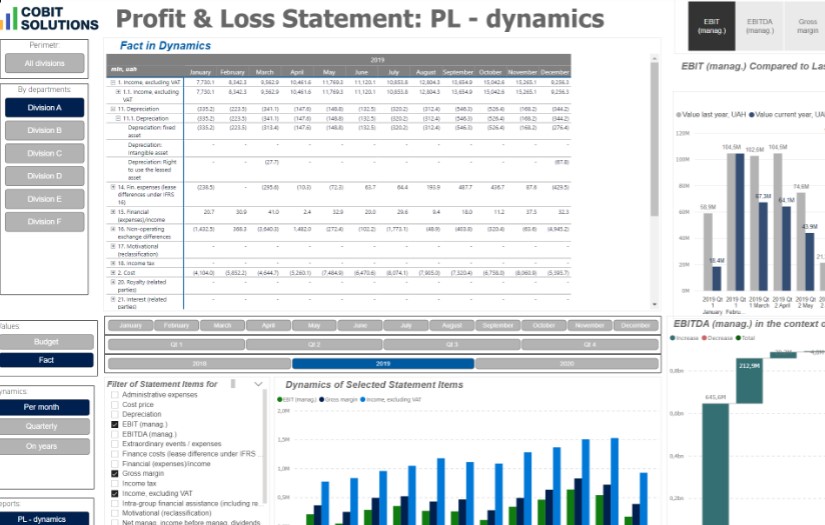Screen dimensions: 825x525
Task: Expand row 15. Financial (expenses)/income
Action: (x=113, y=211)
